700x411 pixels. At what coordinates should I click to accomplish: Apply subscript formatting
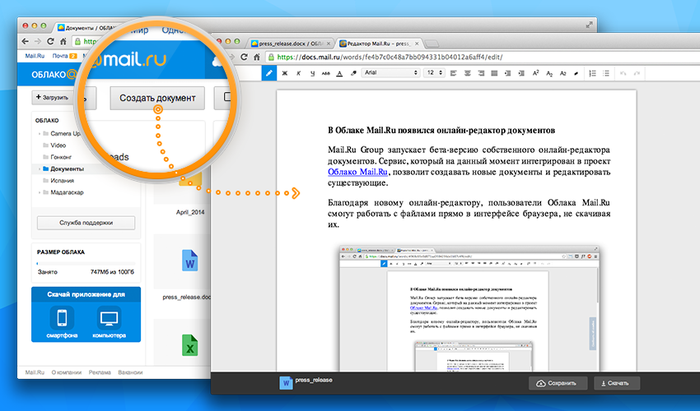550,73
